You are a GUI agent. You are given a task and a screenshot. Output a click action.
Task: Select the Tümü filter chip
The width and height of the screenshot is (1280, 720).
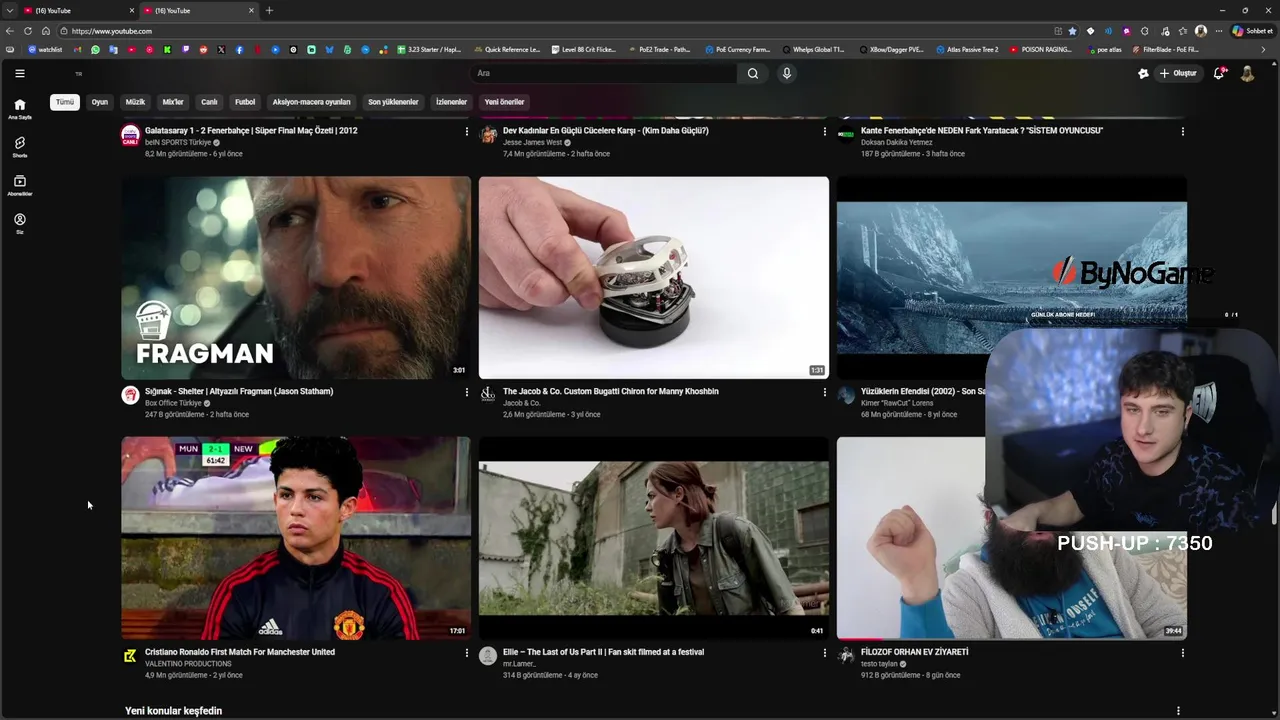[x=65, y=102]
